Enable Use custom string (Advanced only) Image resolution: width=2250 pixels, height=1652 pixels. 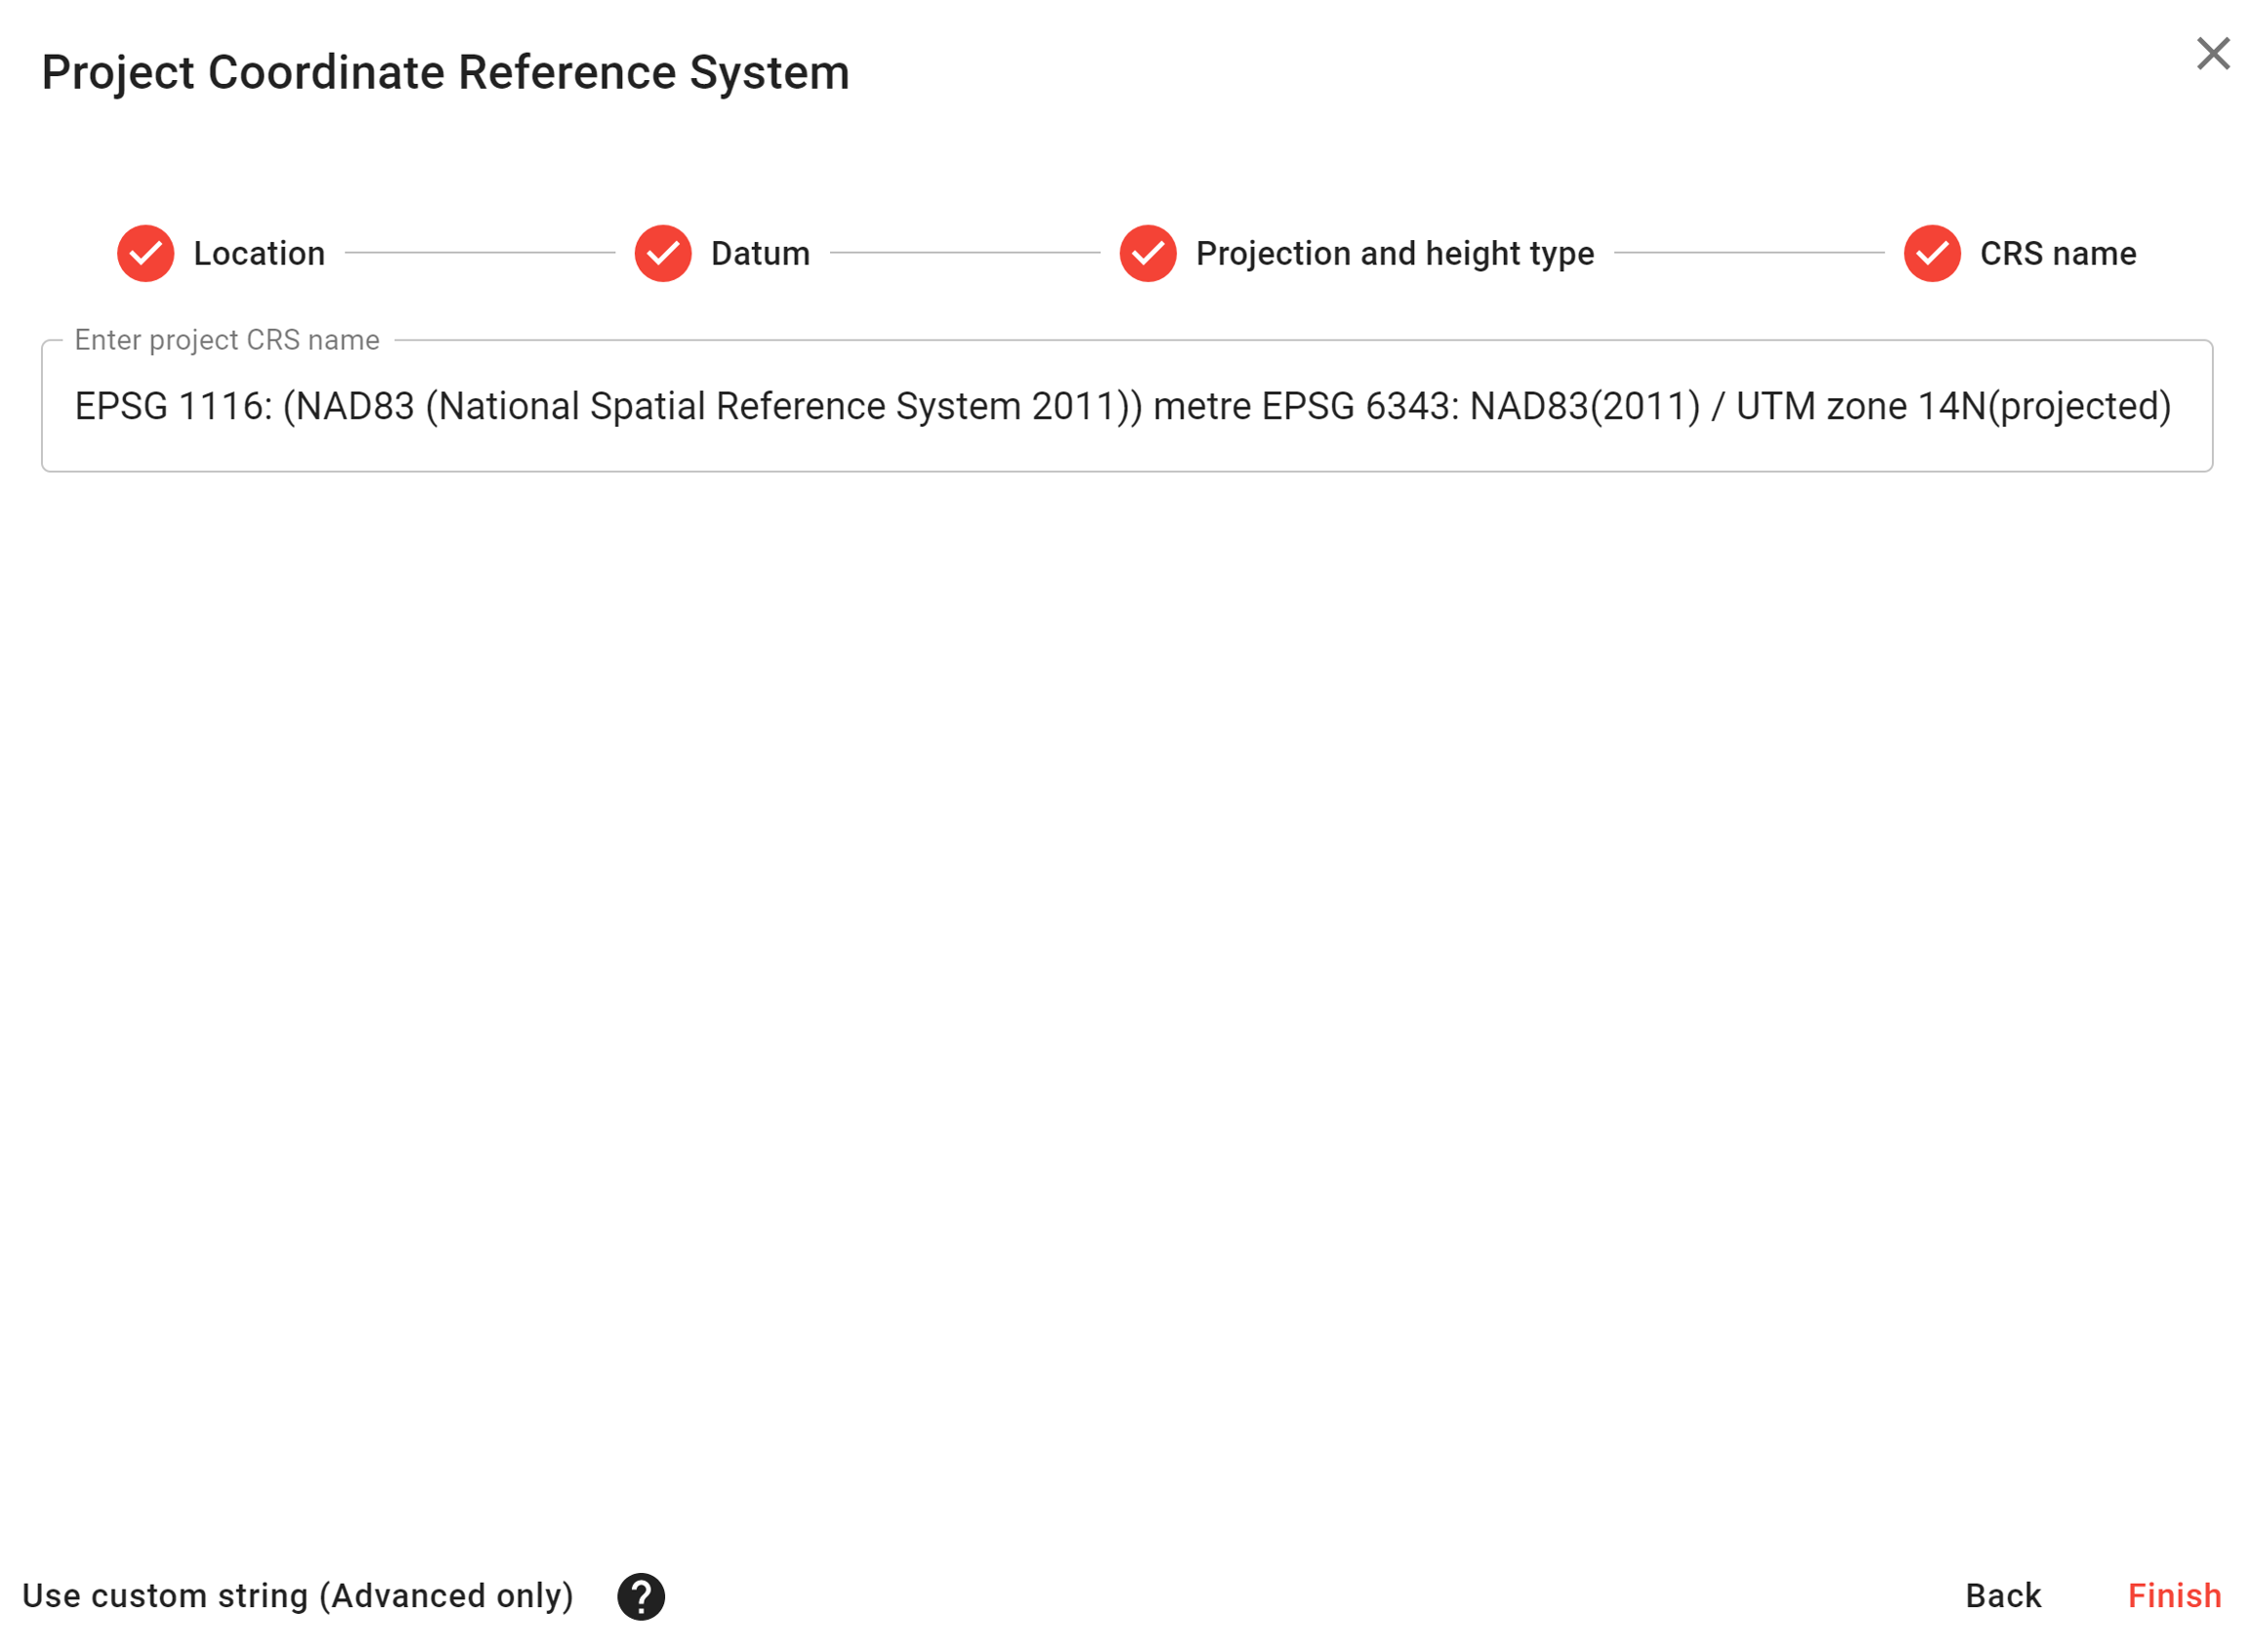tap(298, 1596)
